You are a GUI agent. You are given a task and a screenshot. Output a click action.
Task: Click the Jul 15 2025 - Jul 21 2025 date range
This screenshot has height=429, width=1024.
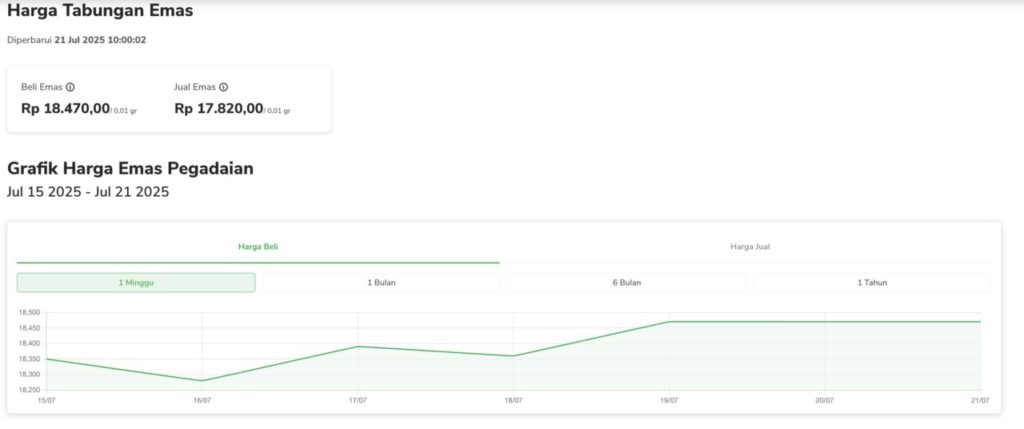pyautogui.click(x=88, y=191)
